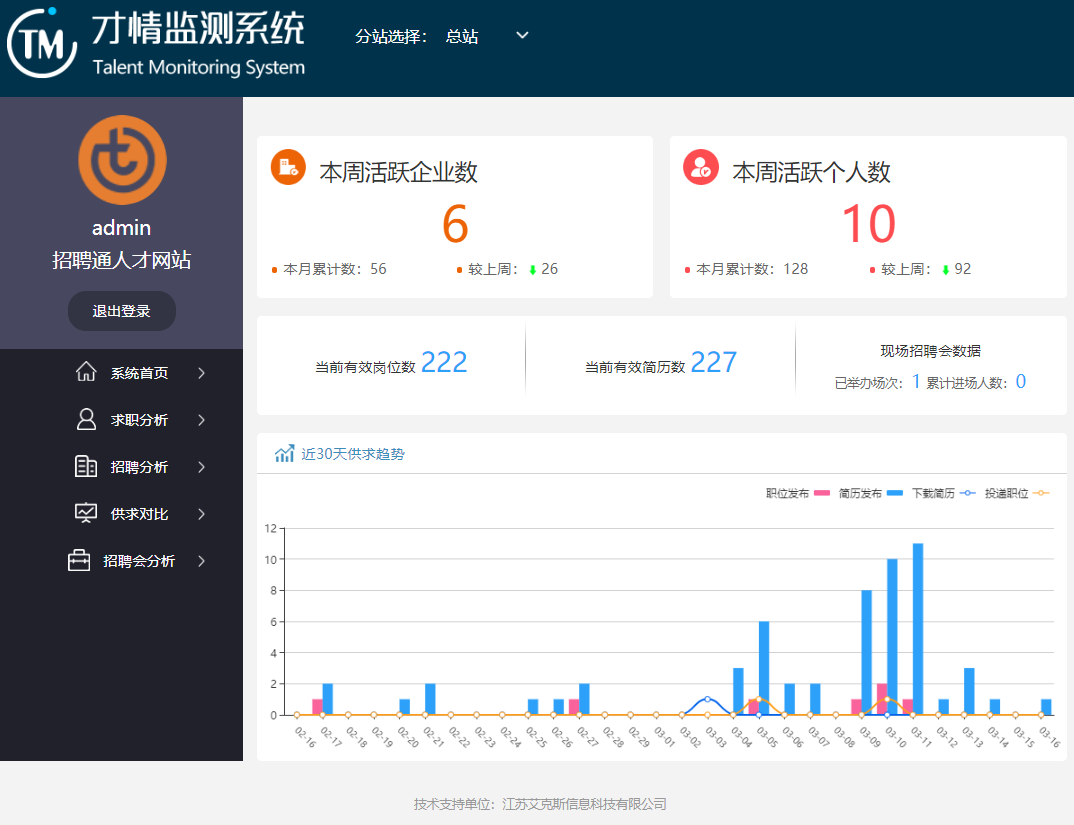Image resolution: width=1074 pixels, height=825 pixels.
Task: Click the red user icon beside 本周活跃个人数
Action: pos(701,167)
